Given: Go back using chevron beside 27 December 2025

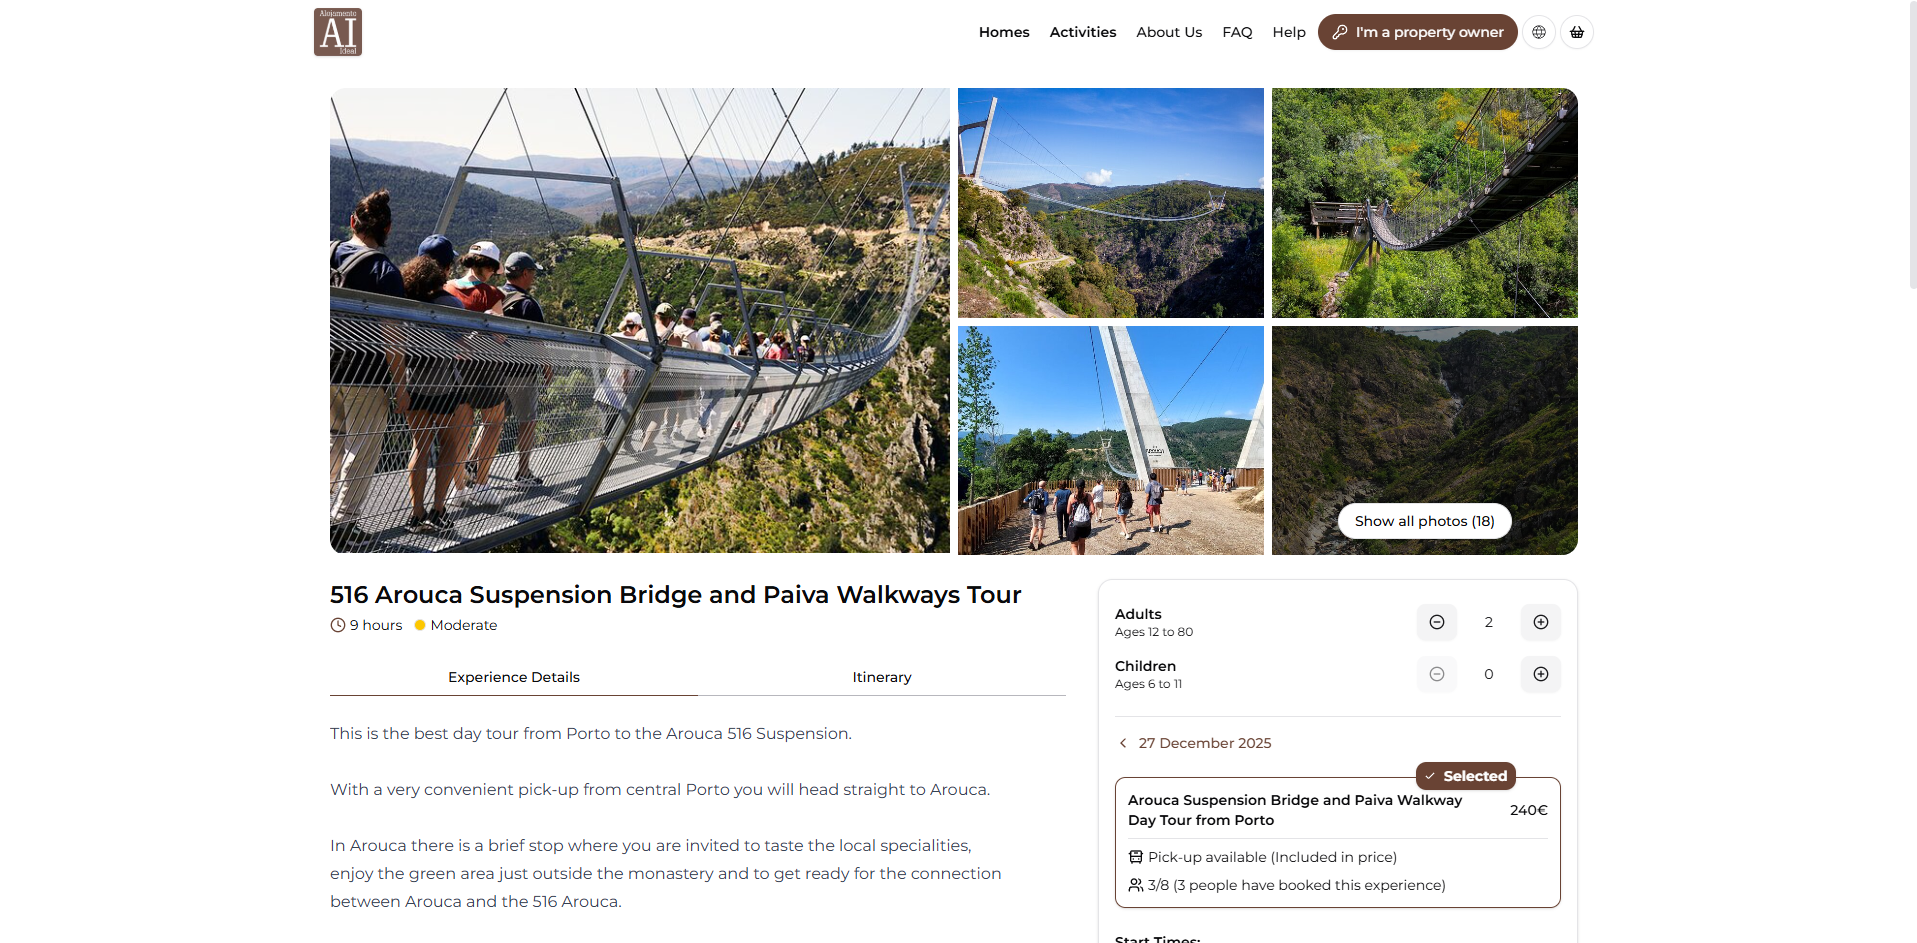Looking at the screenshot, I should click(x=1123, y=743).
